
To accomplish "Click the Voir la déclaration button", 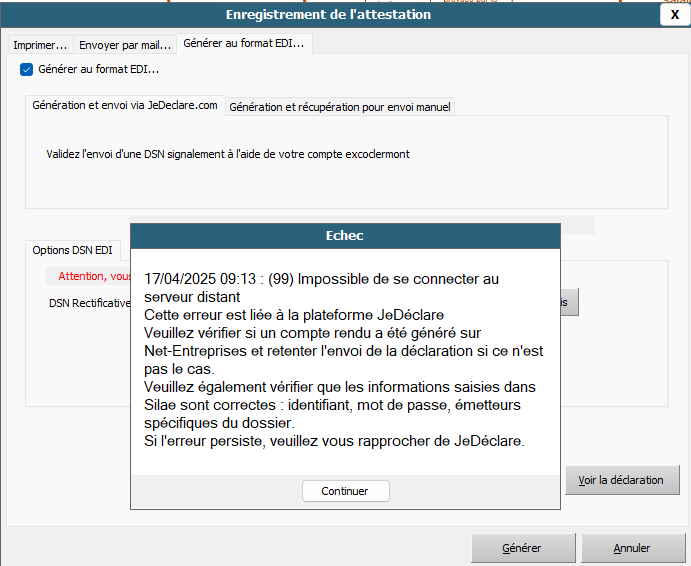I will point(622,480).
